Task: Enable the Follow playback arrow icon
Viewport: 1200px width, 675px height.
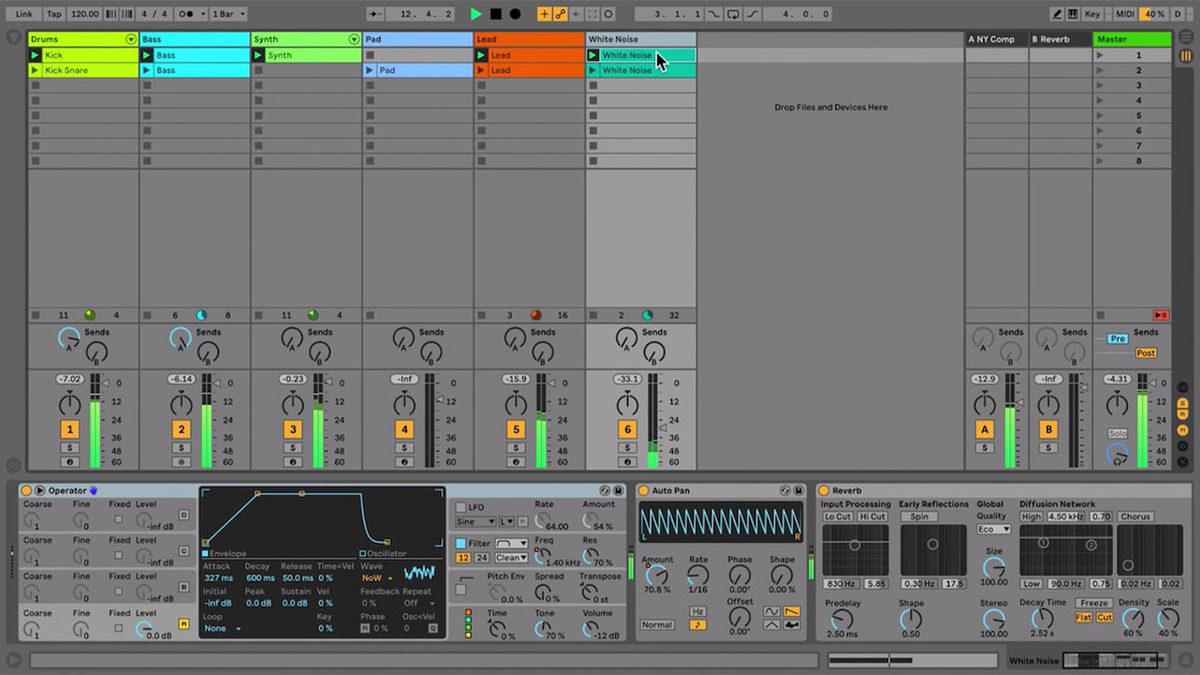Action: 377,13
